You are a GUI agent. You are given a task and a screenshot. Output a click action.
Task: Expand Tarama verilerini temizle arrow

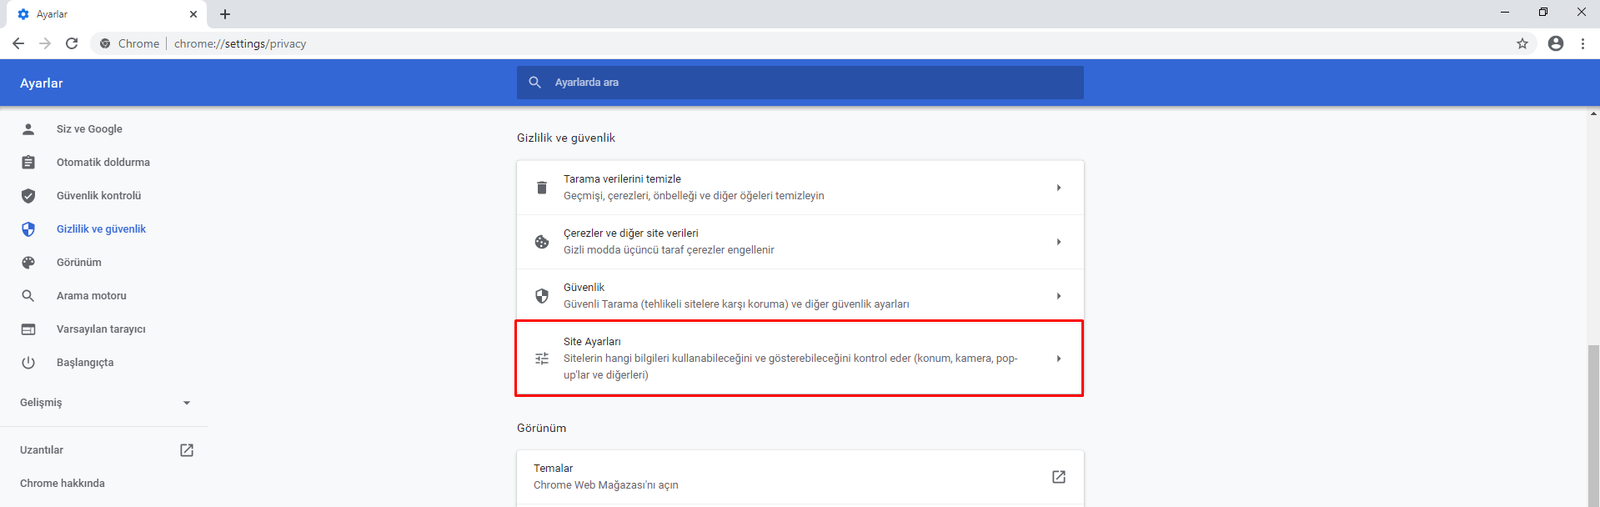pyautogui.click(x=1058, y=188)
